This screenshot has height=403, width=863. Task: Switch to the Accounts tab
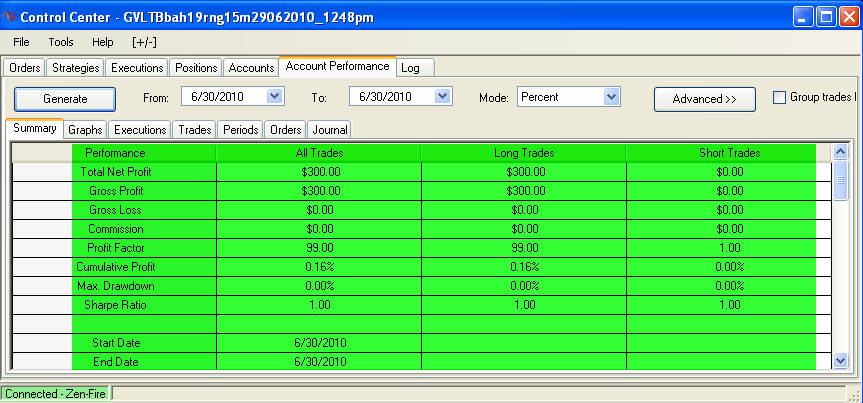[251, 68]
